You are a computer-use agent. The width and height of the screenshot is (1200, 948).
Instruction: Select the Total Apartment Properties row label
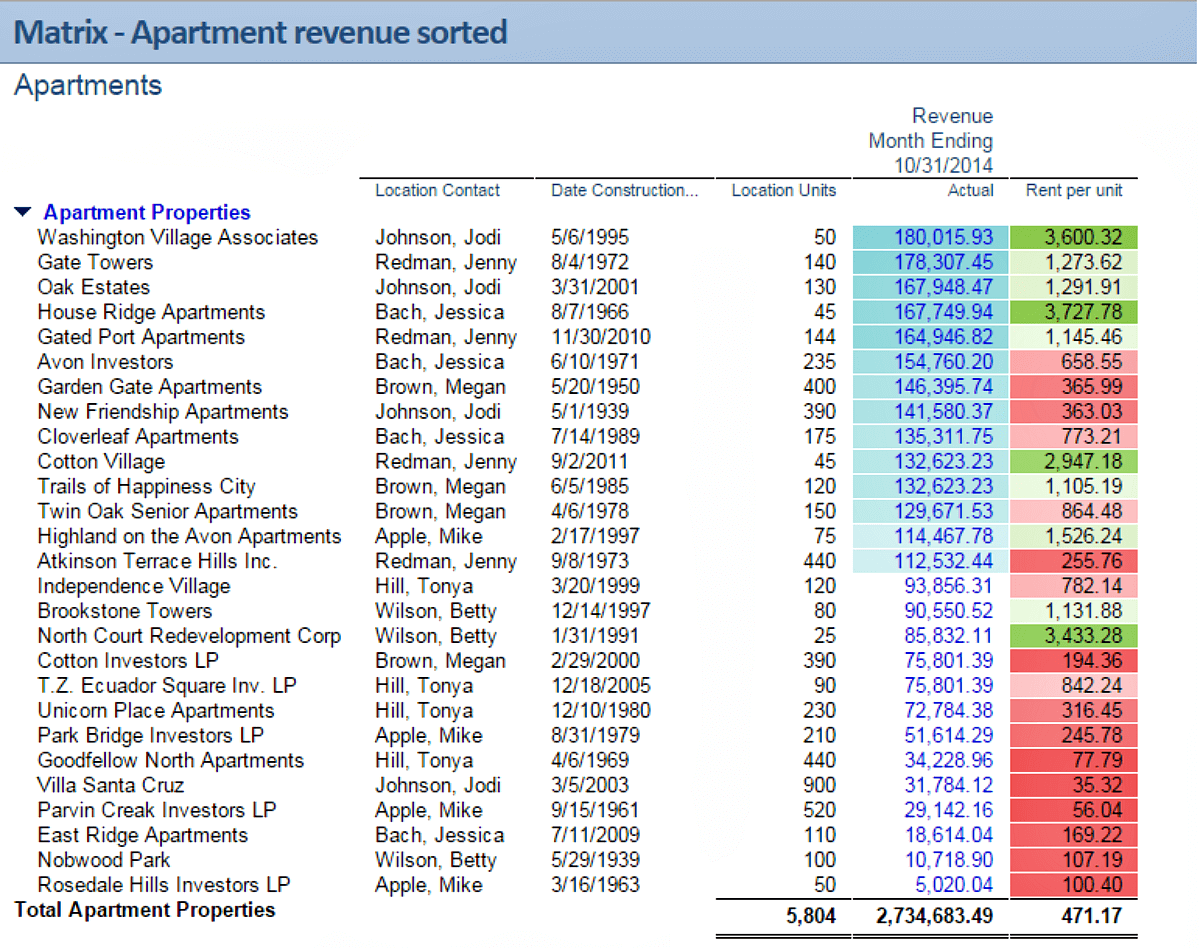click(145, 910)
